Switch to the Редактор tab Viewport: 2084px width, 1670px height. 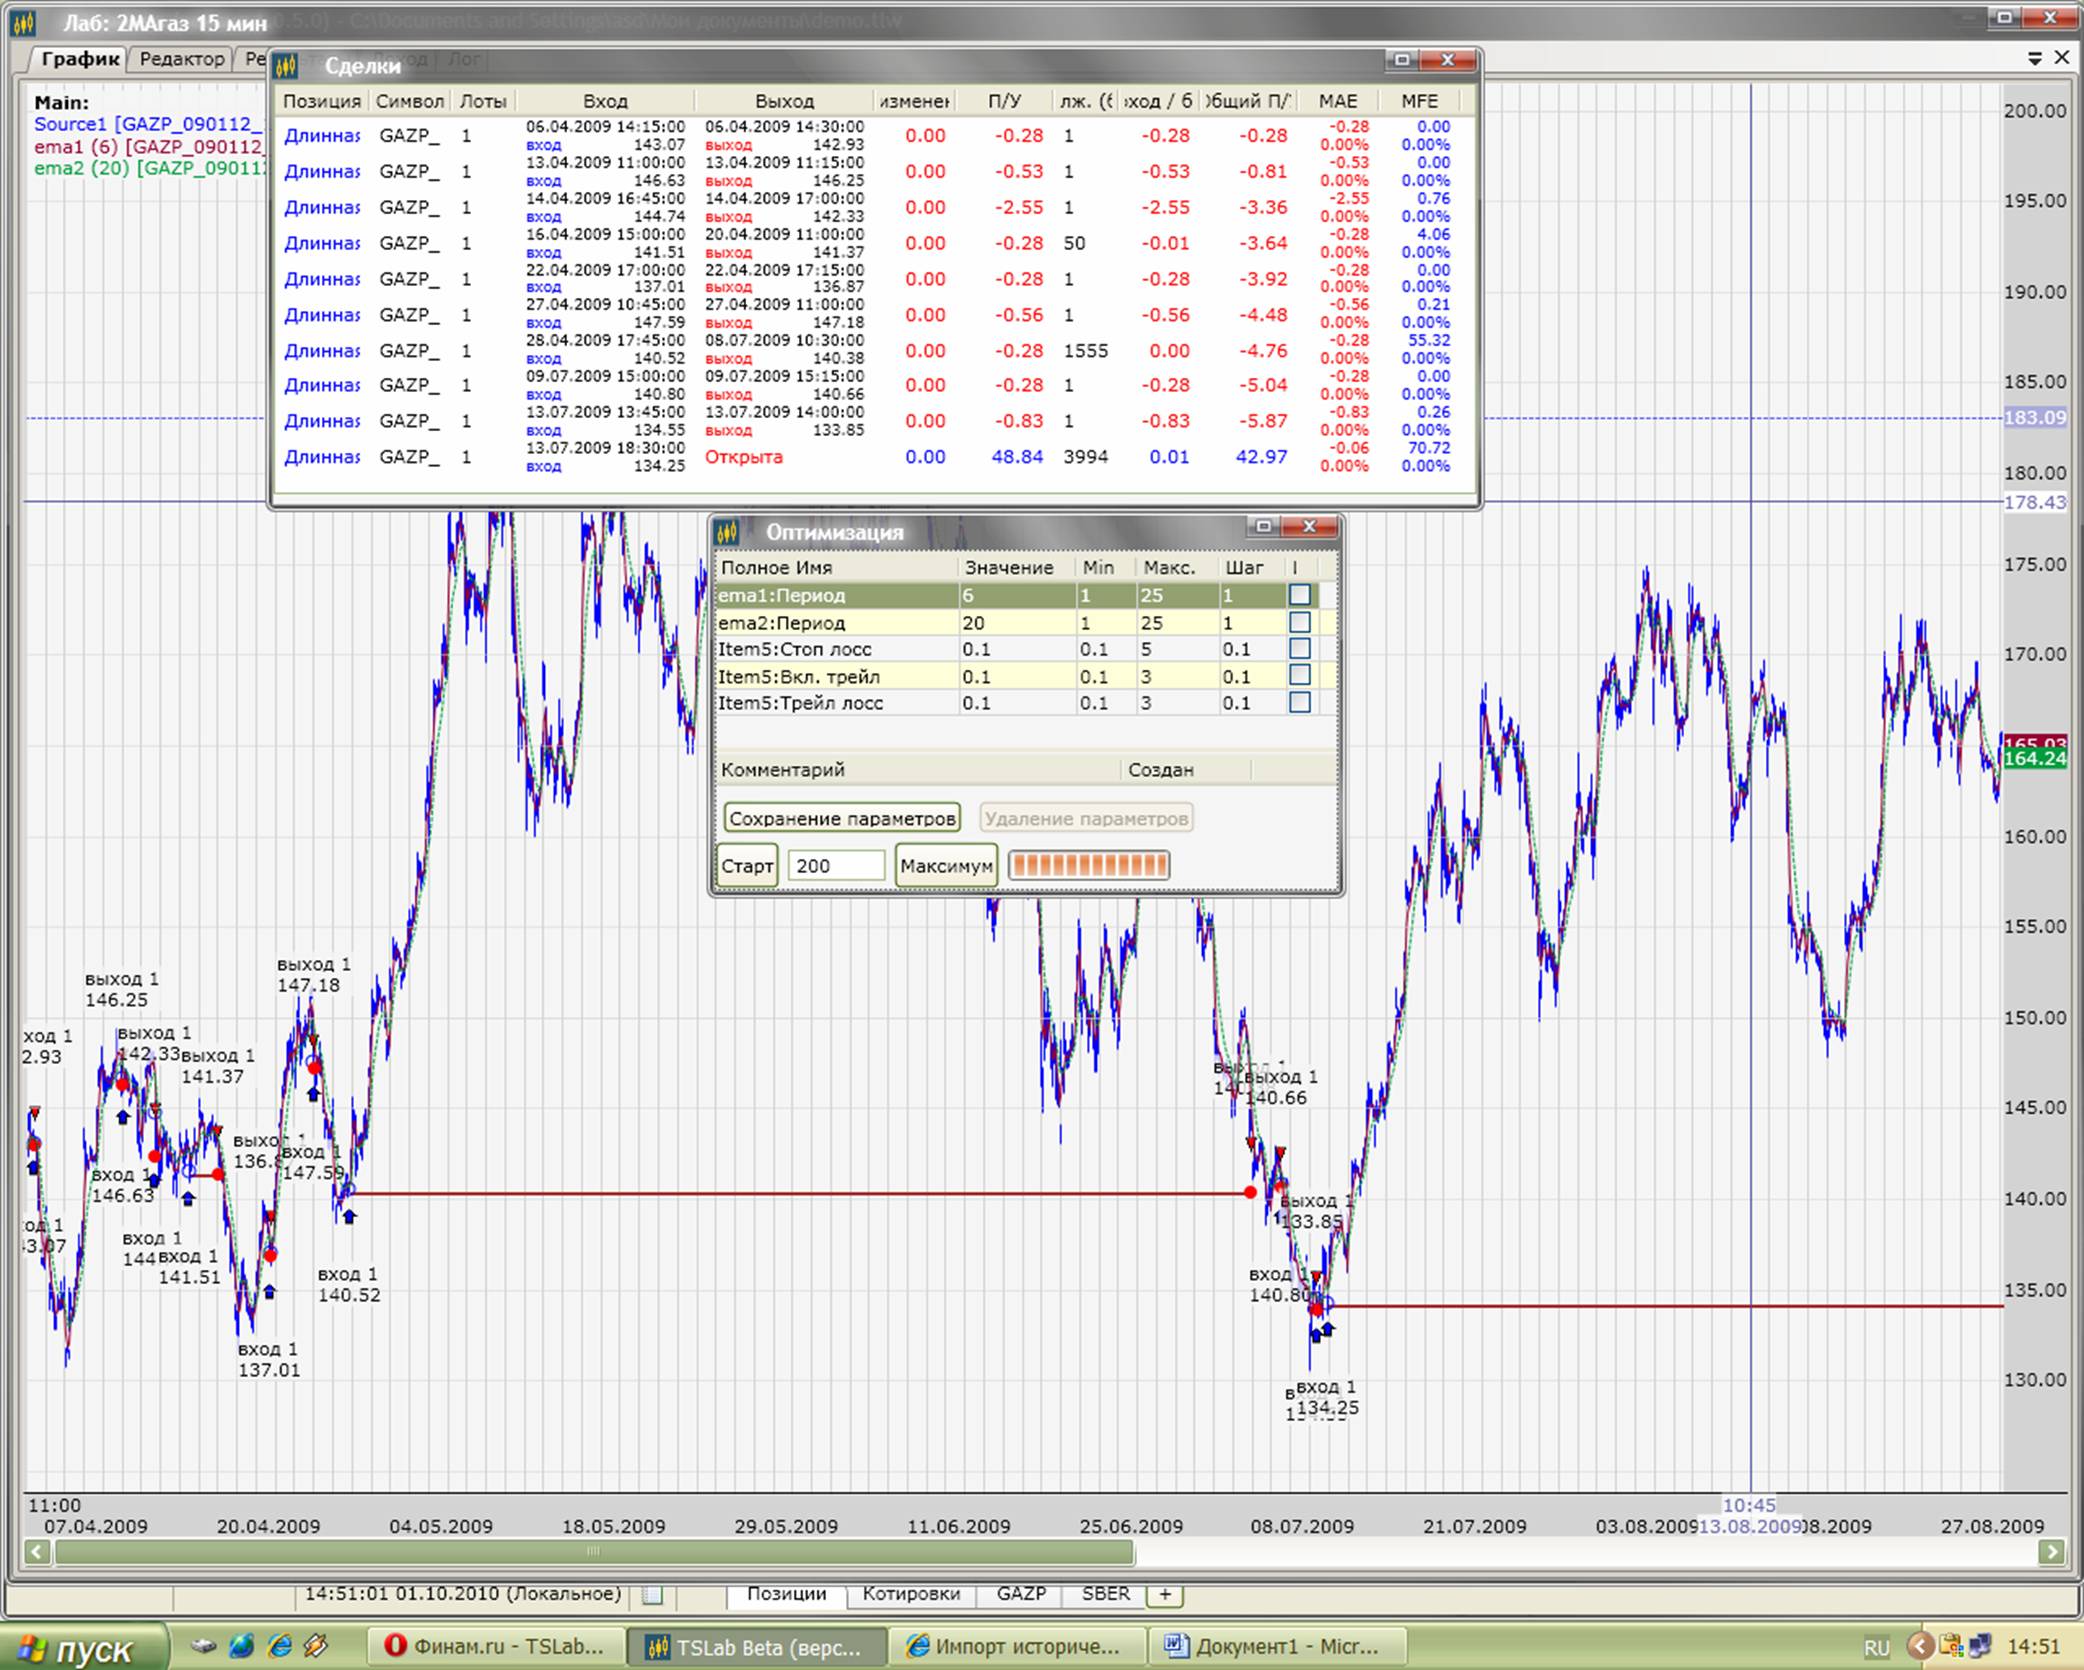pyautogui.click(x=182, y=59)
